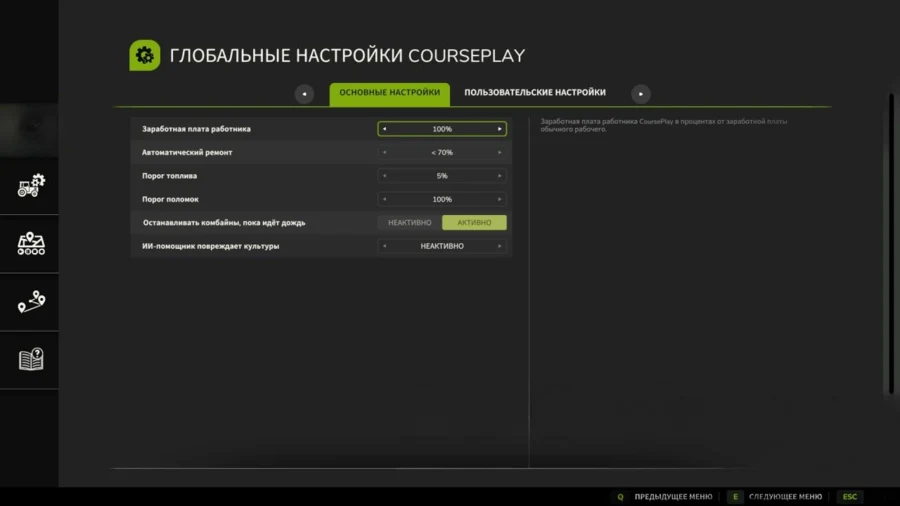Set rain combine stop to АКТИВНО

click(474, 222)
